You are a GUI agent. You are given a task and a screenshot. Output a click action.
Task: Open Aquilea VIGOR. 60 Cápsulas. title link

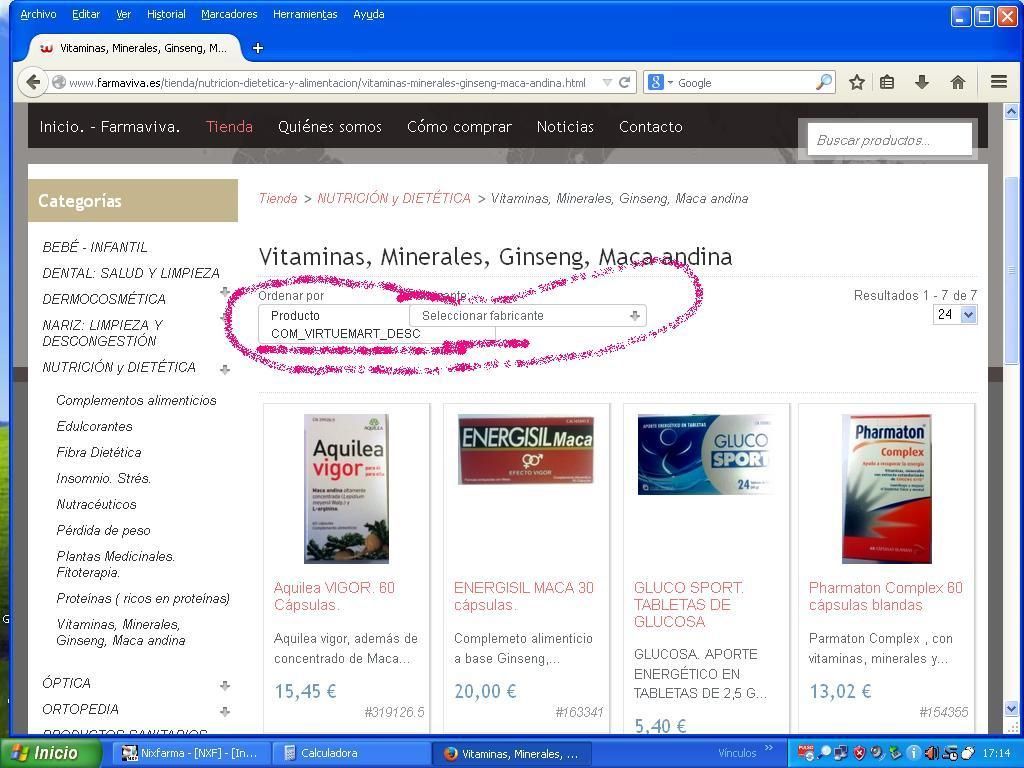(x=334, y=596)
